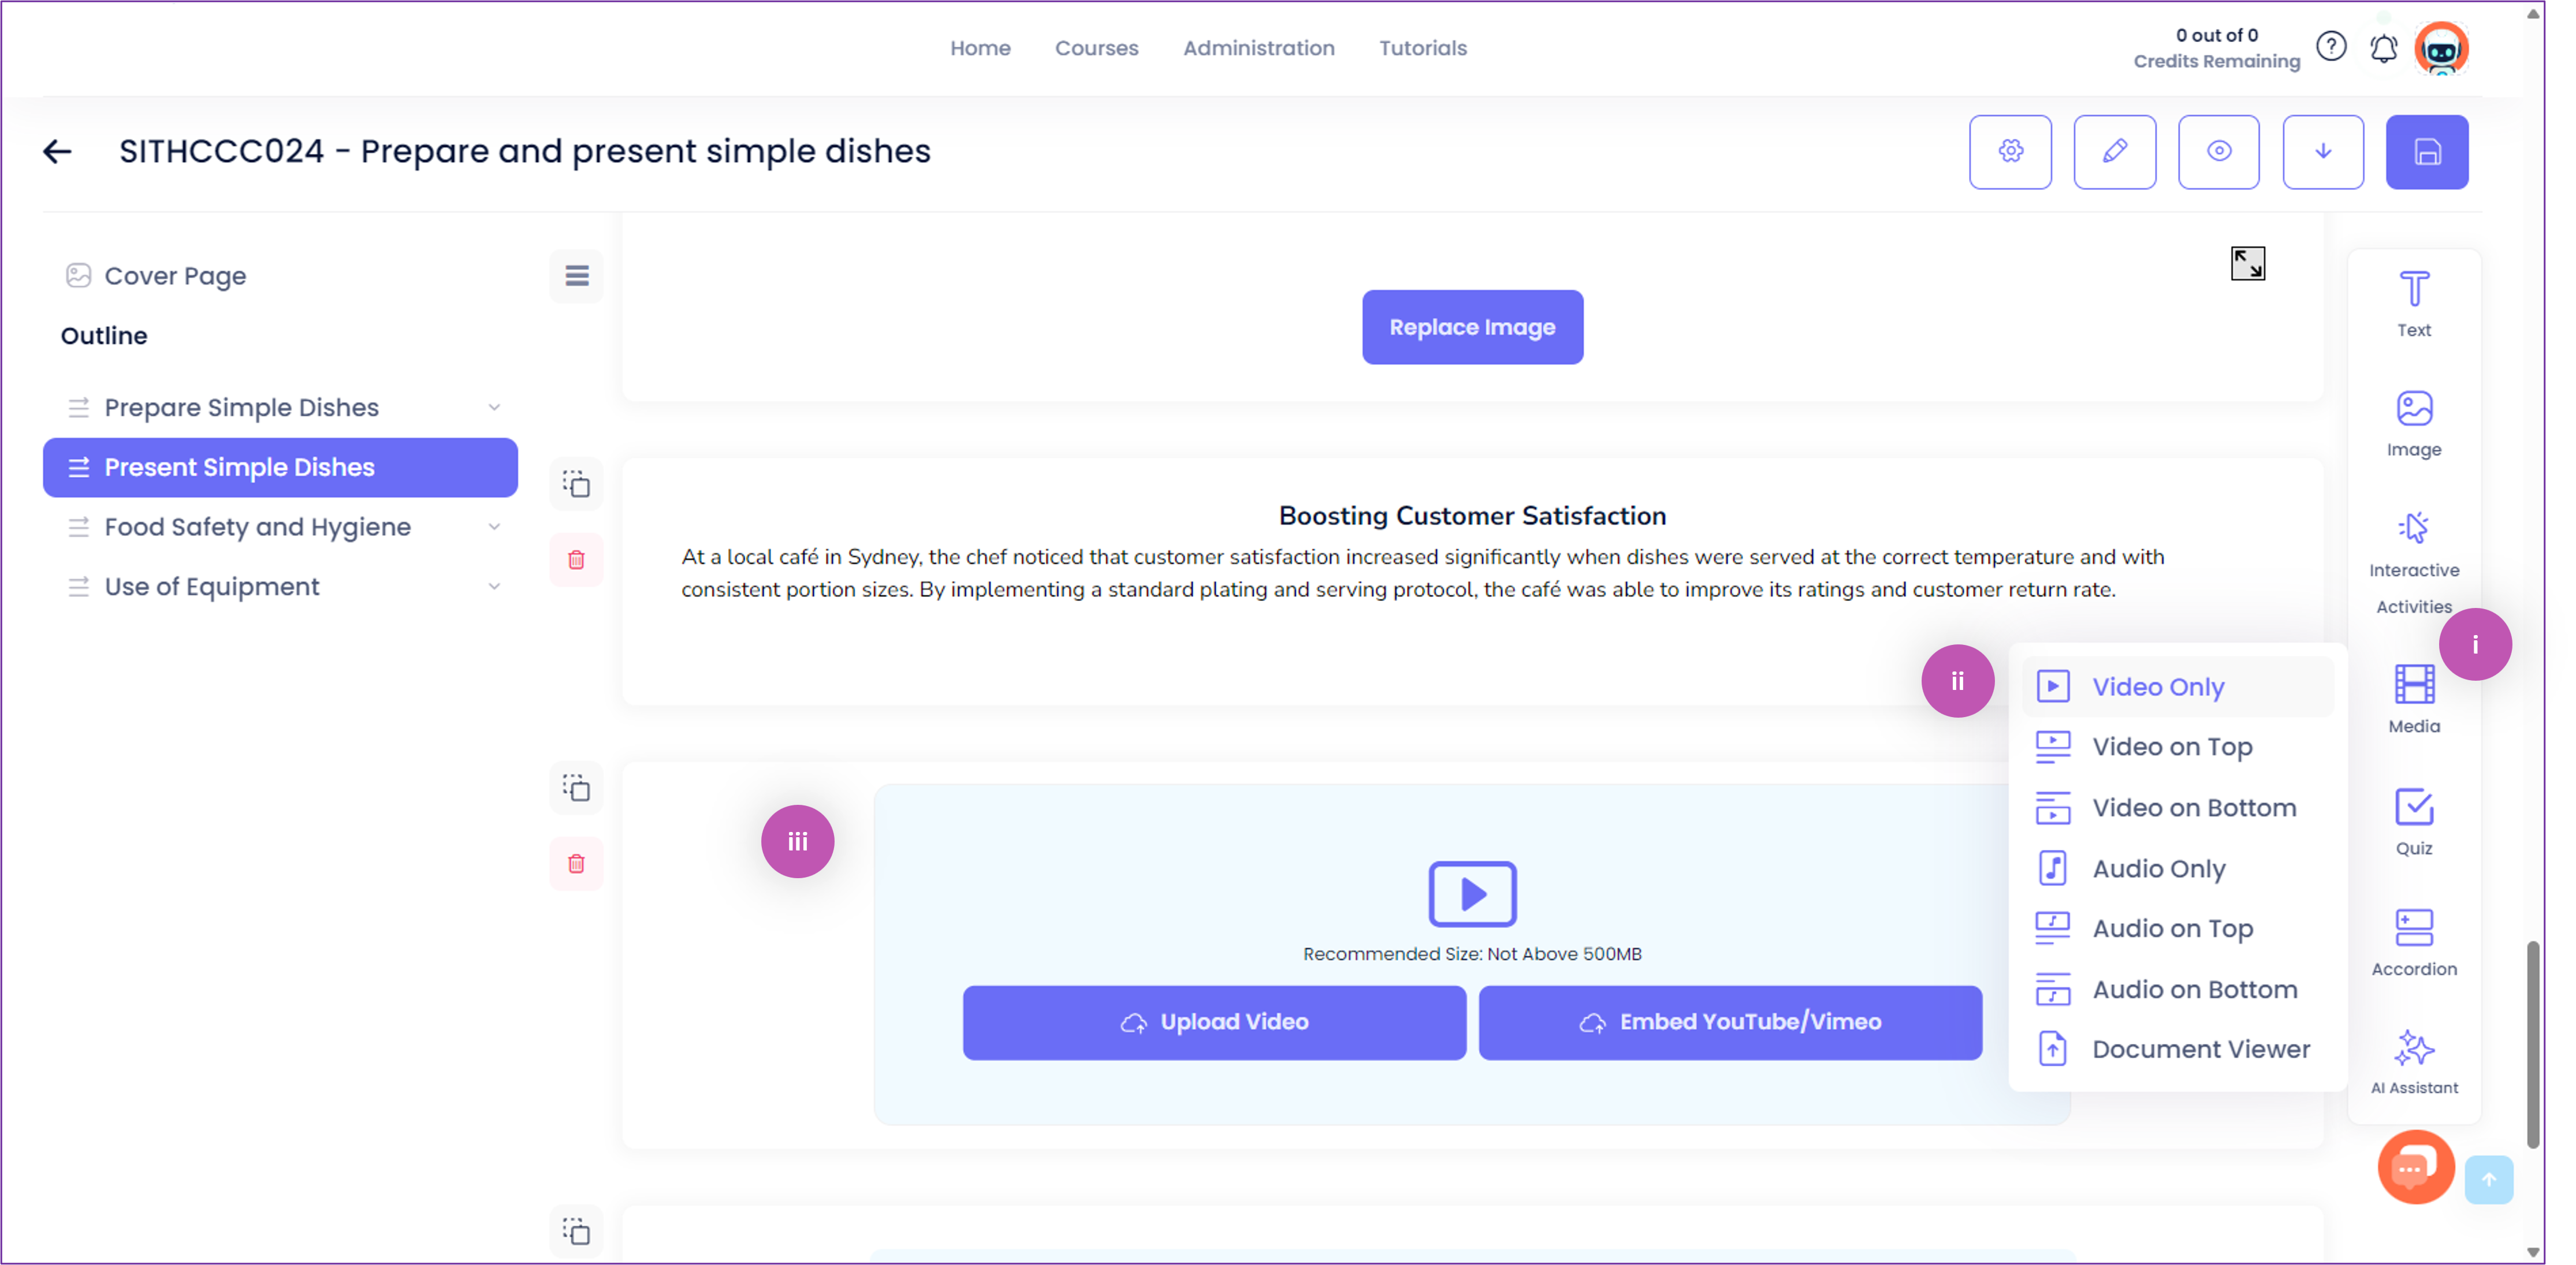Click the Upload Video button
The image size is (2576, 1265).
(x=1214, y=1022)
